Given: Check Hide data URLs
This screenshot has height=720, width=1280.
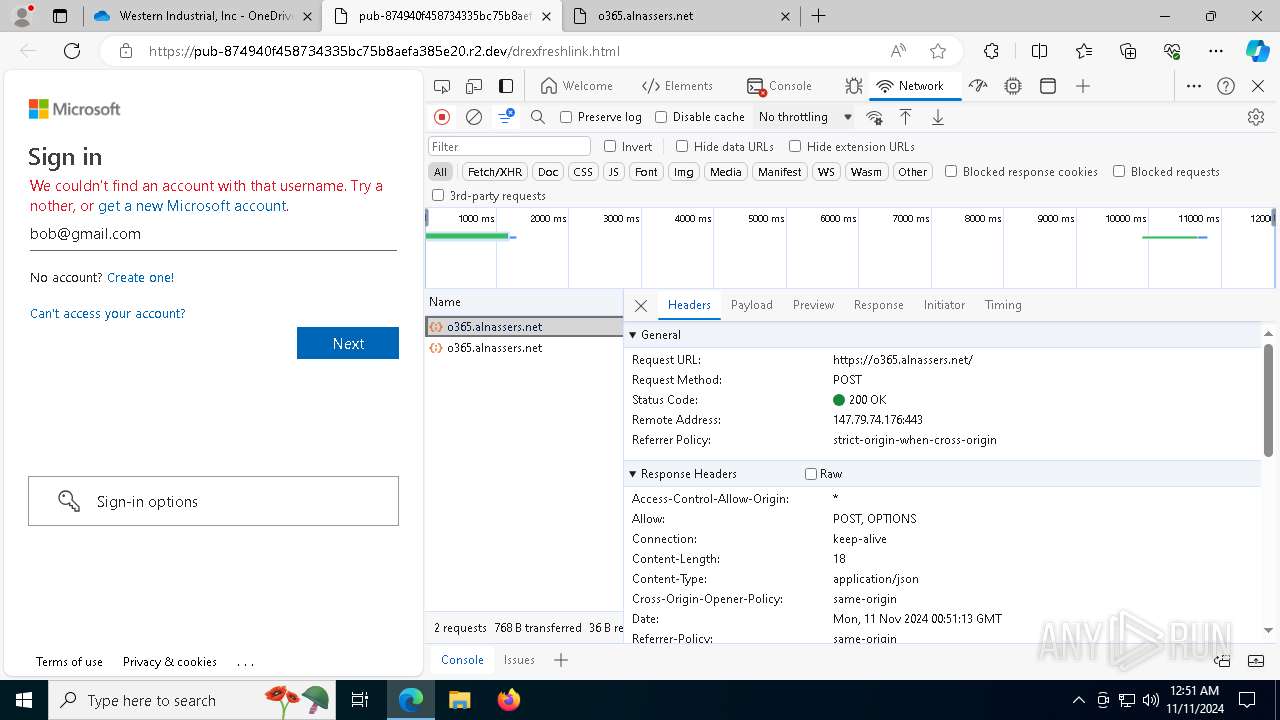Looking at the screenshot, I should (682, 146).
